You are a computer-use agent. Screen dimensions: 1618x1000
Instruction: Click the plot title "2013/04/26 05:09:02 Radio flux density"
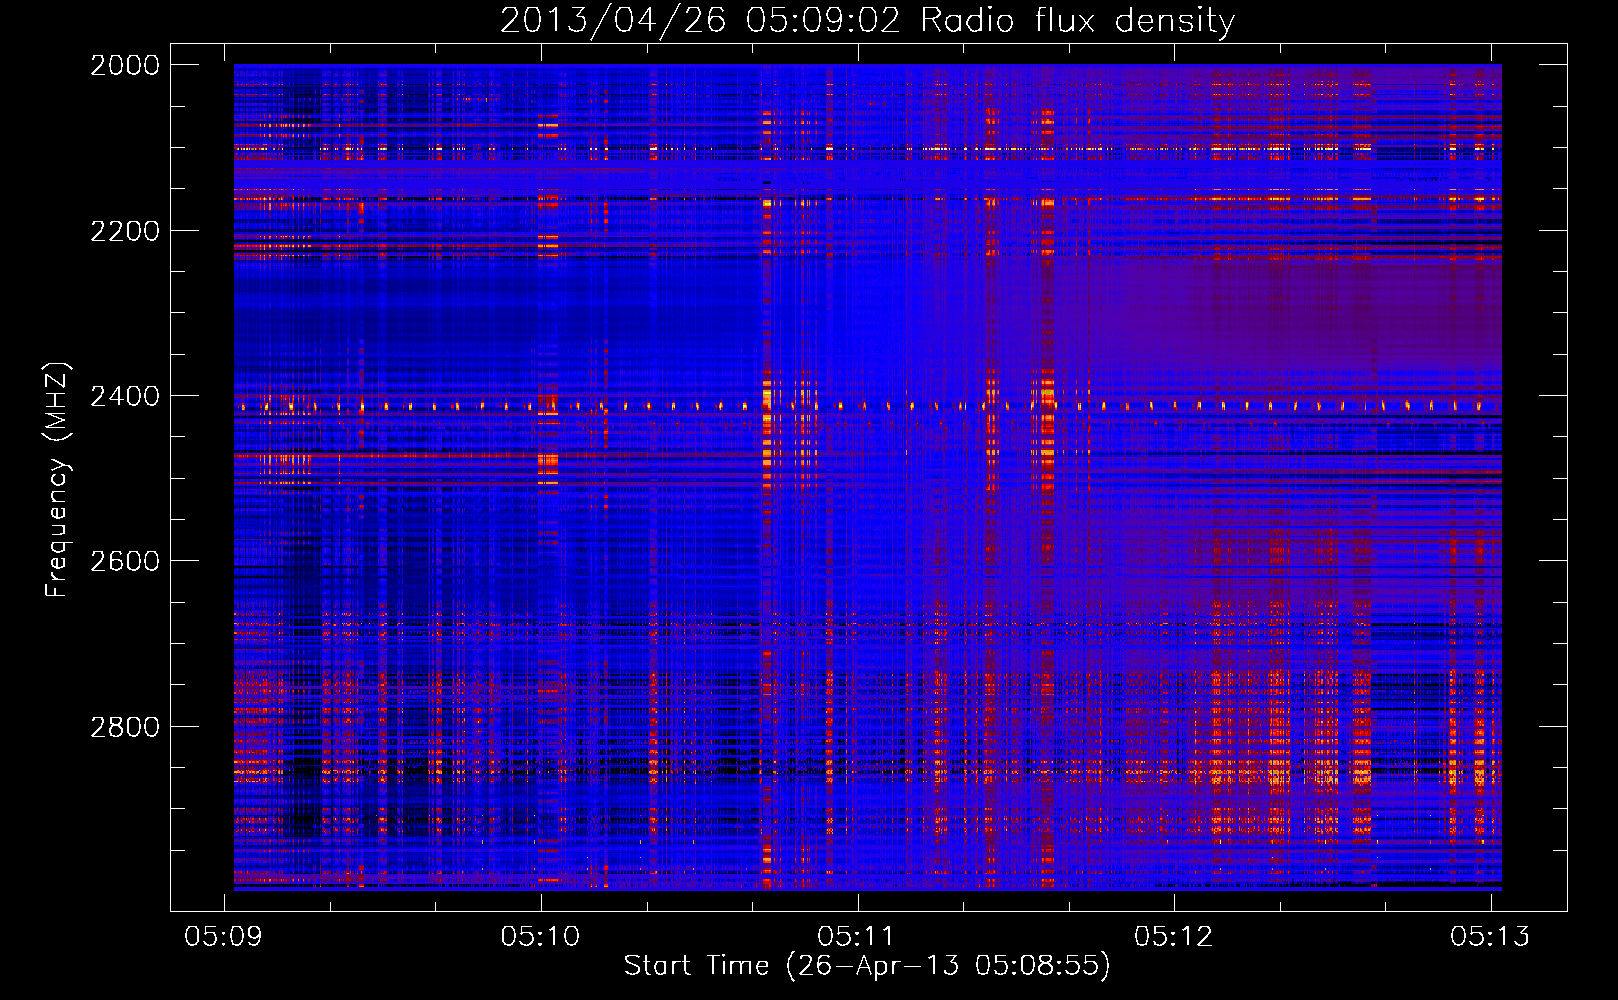point(867,21)
